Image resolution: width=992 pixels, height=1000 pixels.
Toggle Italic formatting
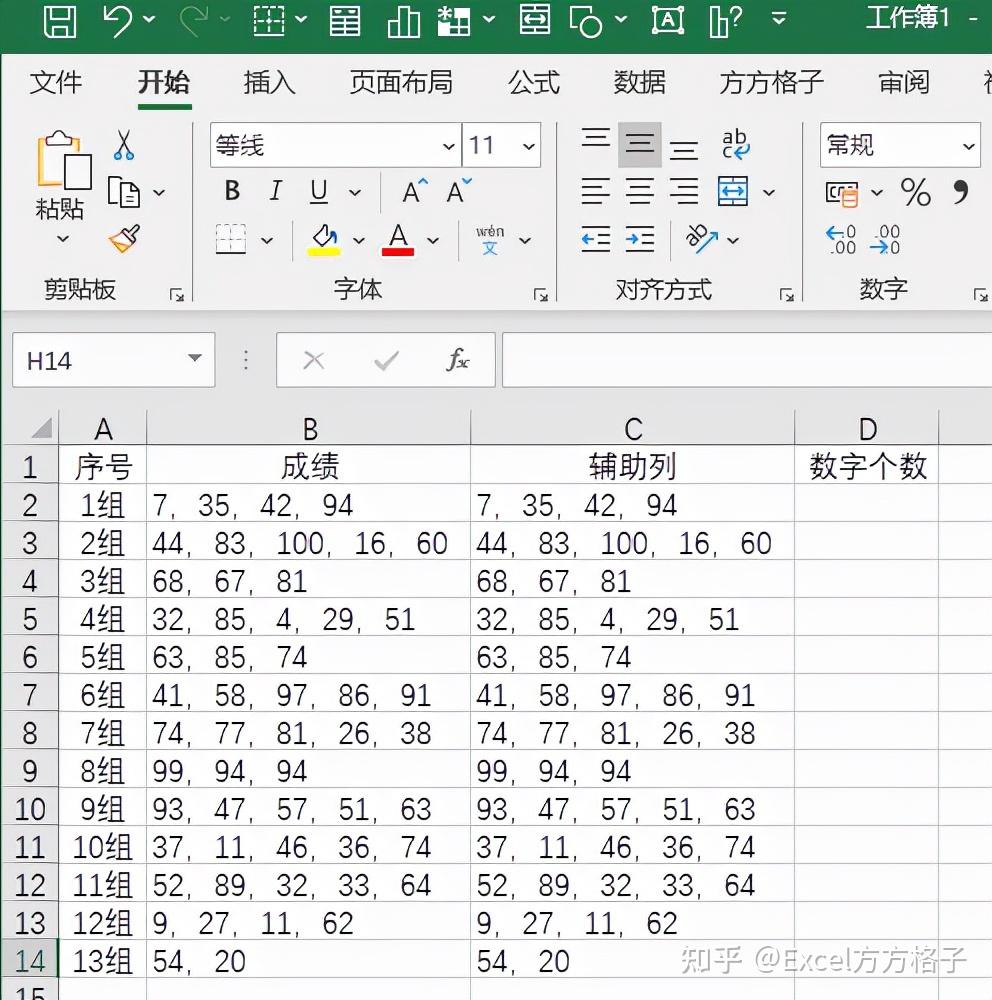[x=276, y=191]
